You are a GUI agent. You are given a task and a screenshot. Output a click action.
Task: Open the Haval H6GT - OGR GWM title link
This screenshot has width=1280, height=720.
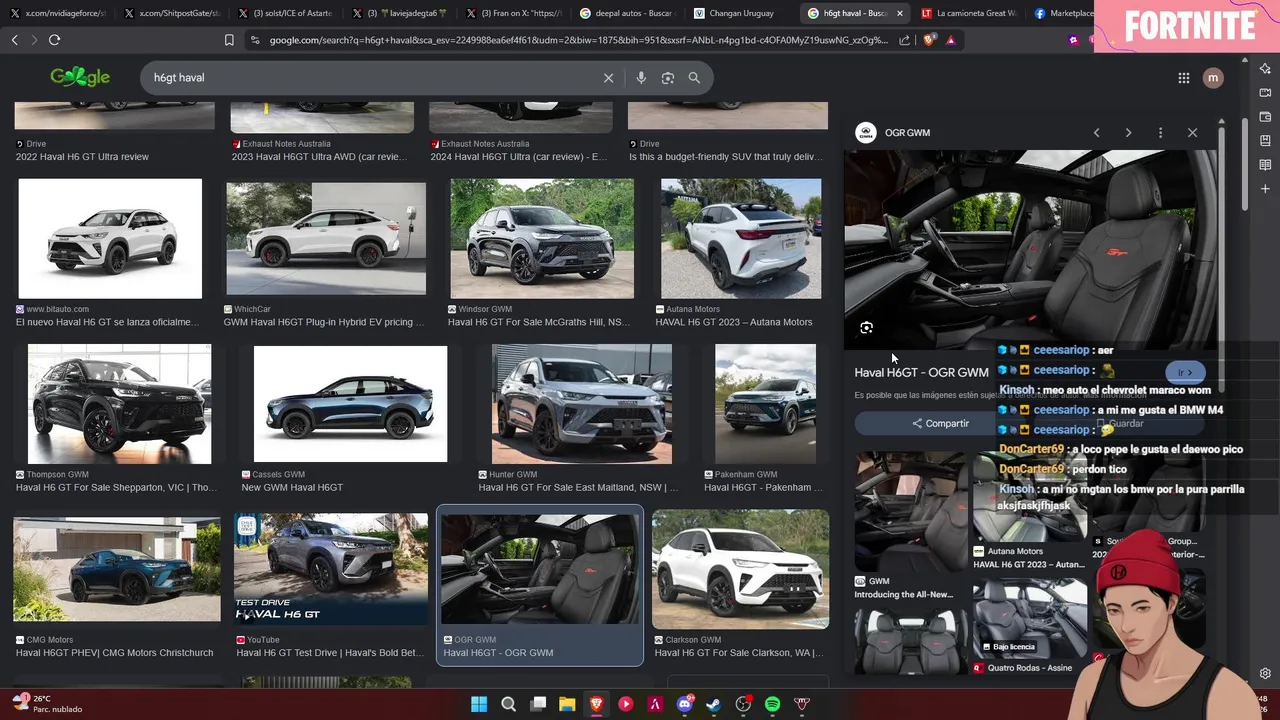click(x=921, y=372)
